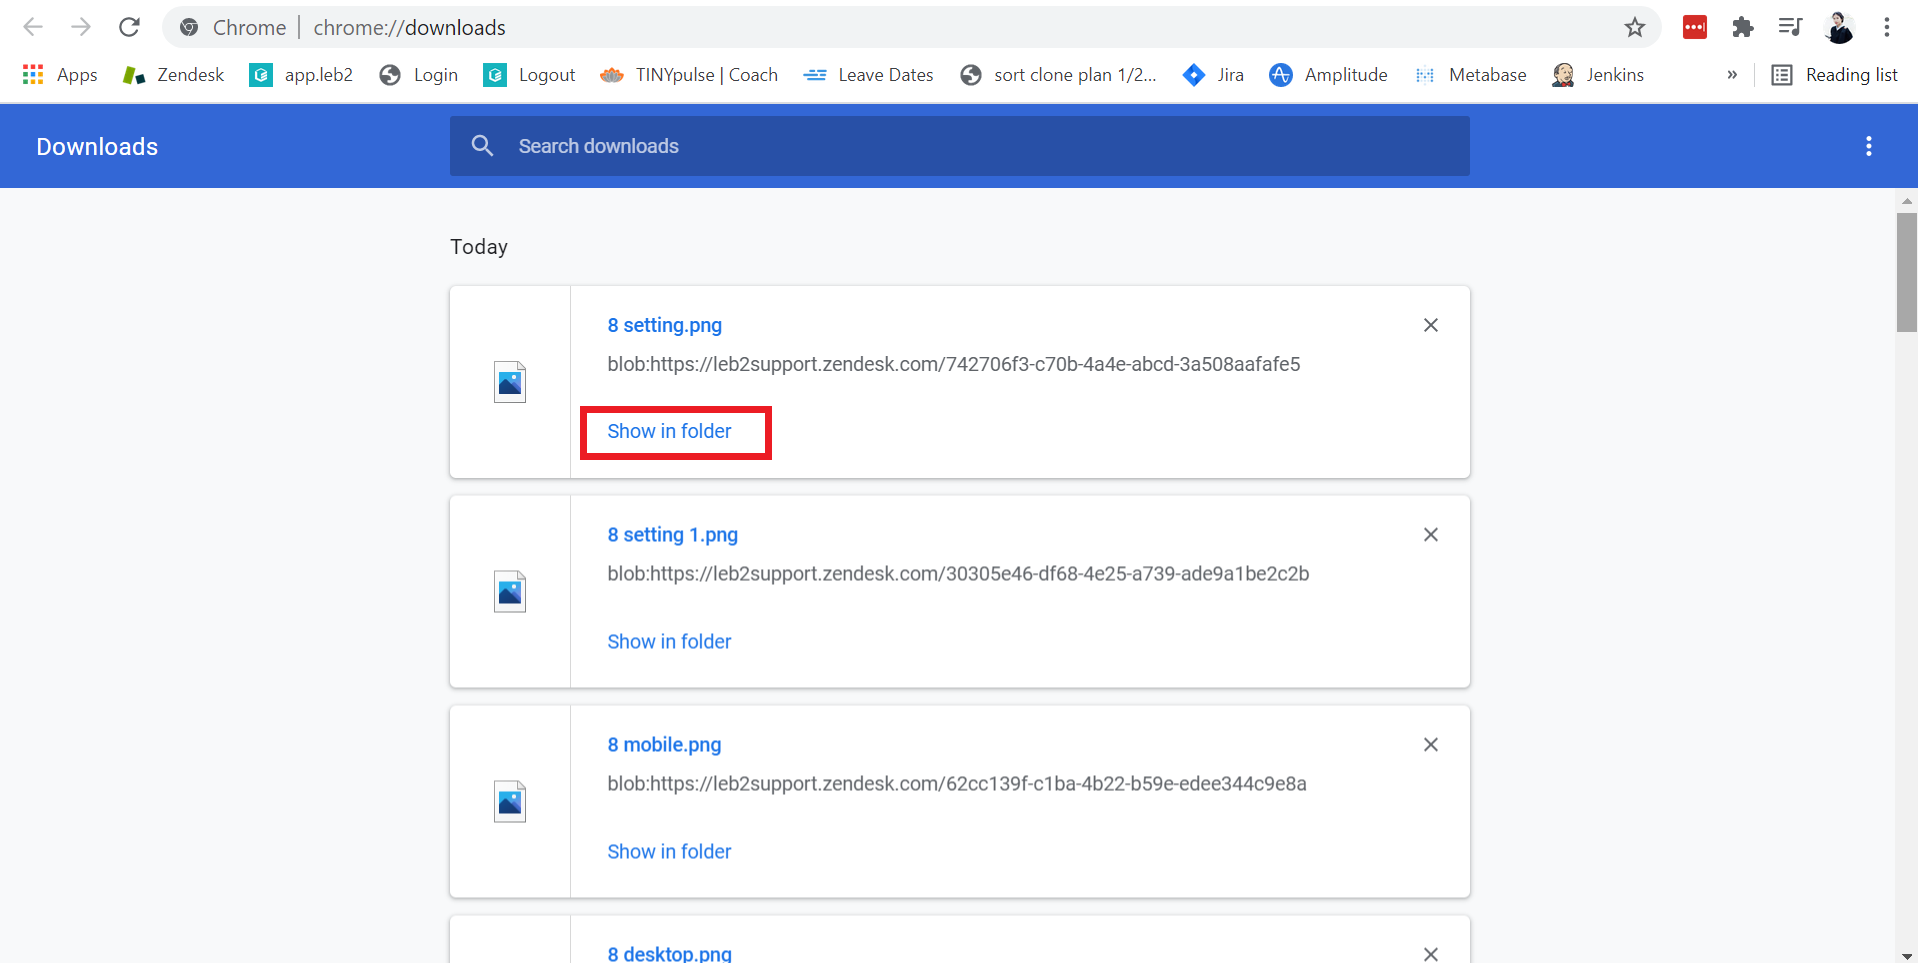Open the Reading list panel
Screen dimensions: 1918x963
(x=1834, y=75)
